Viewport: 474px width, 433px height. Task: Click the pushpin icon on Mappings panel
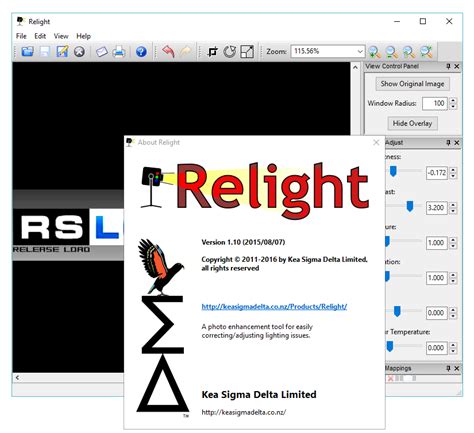coord(448,368)
